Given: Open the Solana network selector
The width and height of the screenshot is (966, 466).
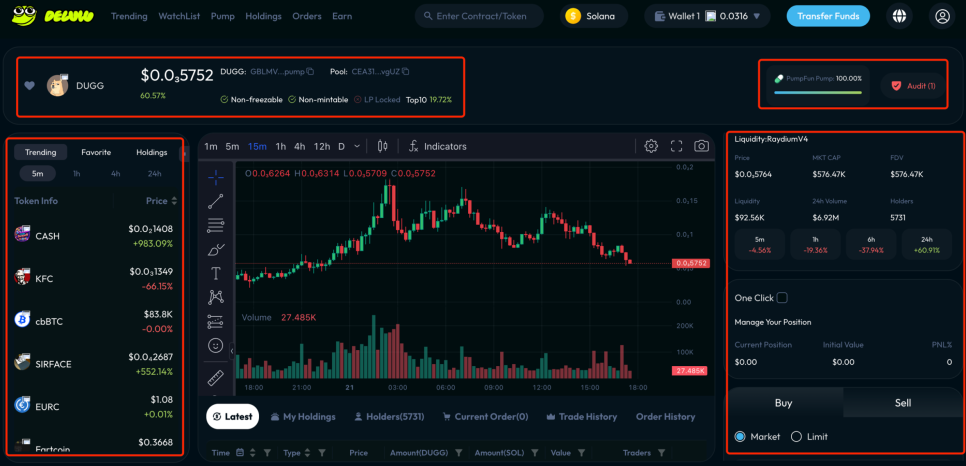Looking at the screenshot, I should tap(594, 17).
